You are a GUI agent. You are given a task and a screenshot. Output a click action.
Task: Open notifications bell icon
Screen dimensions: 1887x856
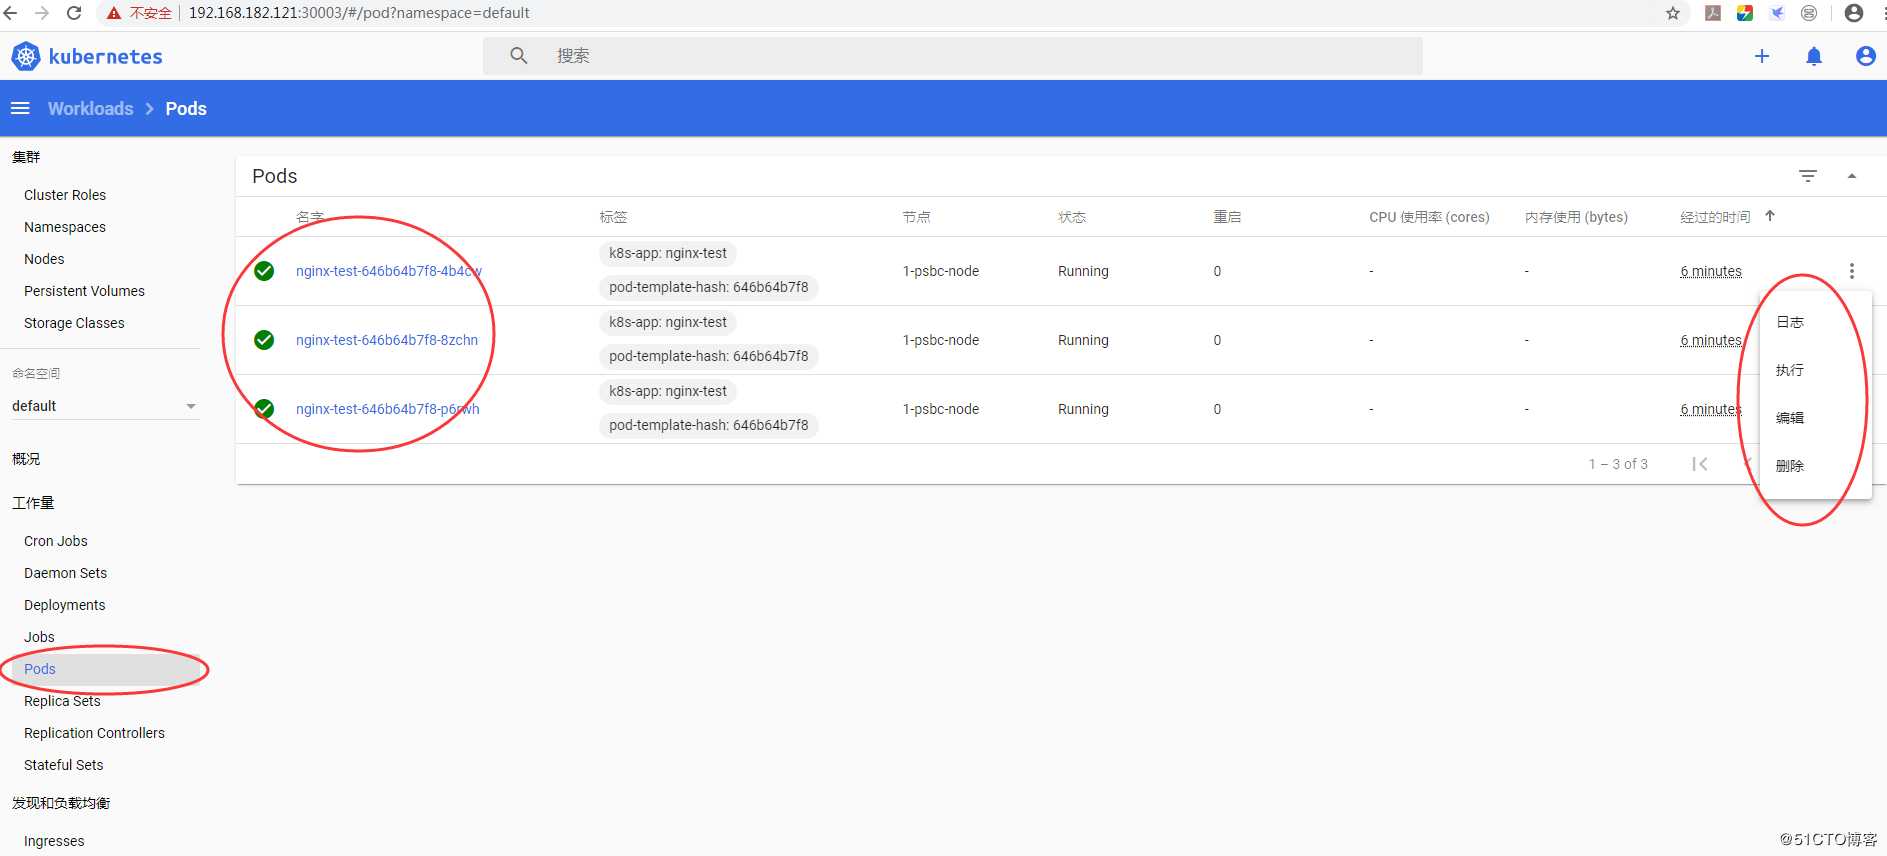tap(1814, 56)
